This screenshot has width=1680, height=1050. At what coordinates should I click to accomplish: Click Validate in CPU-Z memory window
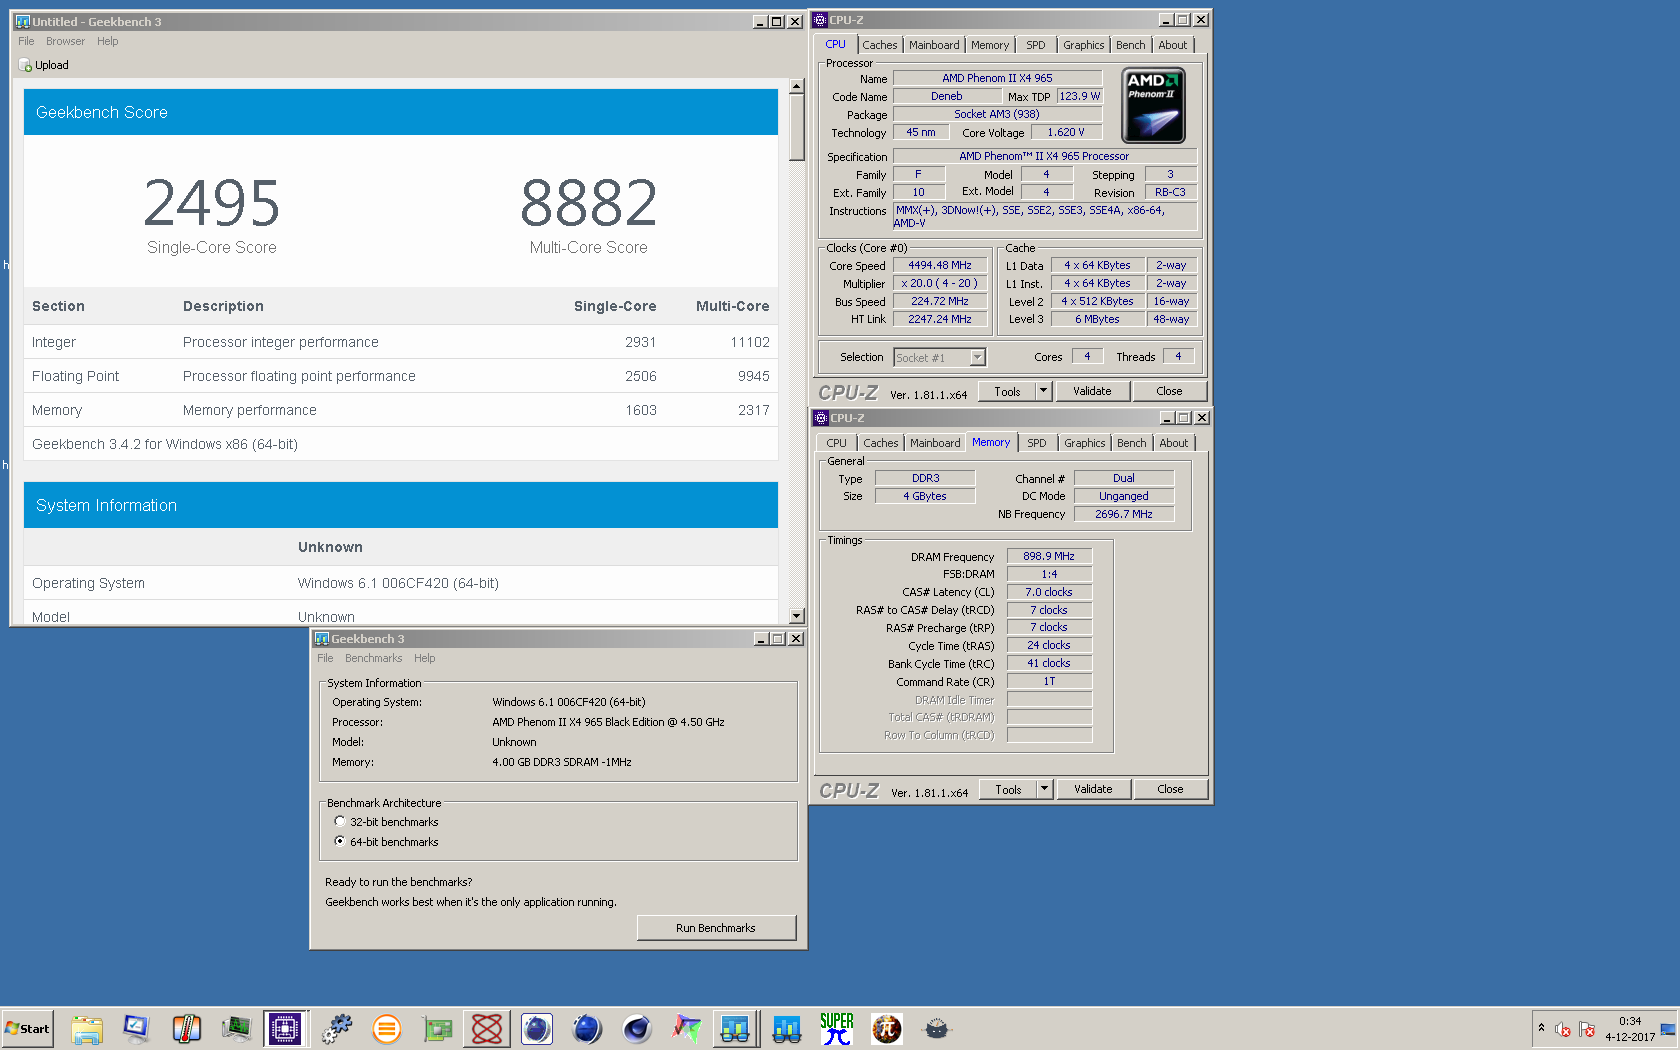pyautogui.click(x=1093, y=789)
